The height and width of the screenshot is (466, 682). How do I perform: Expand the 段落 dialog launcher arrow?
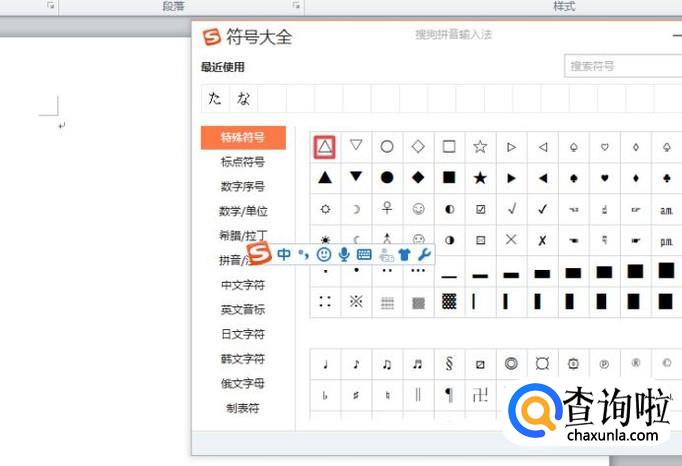[x=296, y=6]
